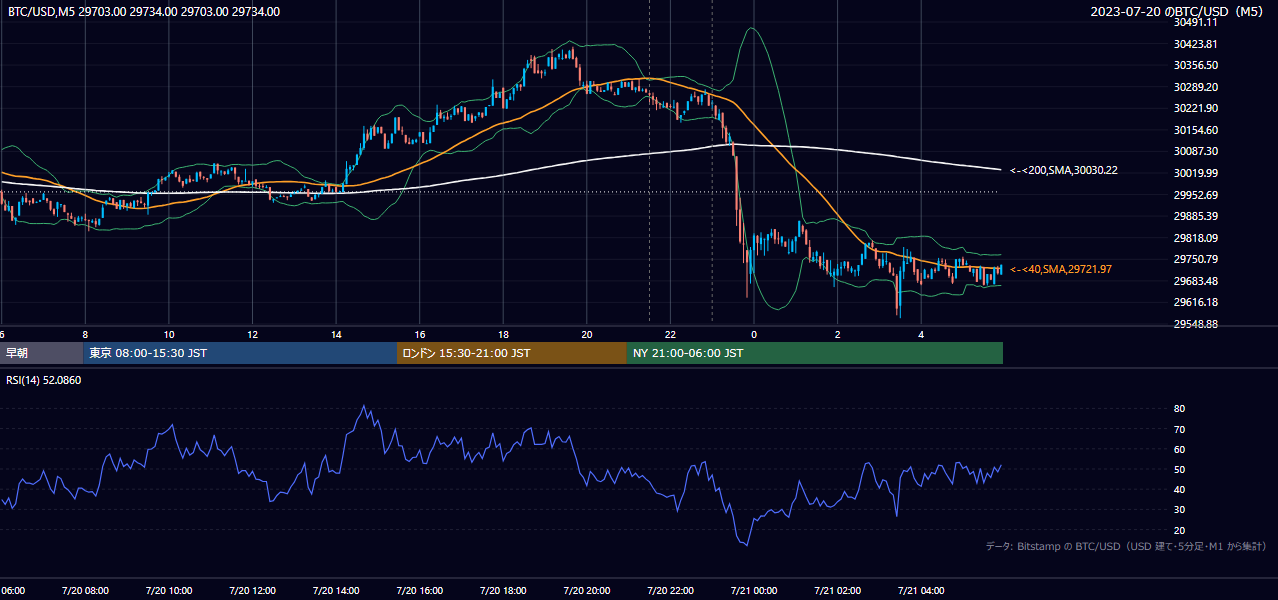Click the RSI level 20 axis label
The image size is (1278, 600).
tap(1180, 530)
